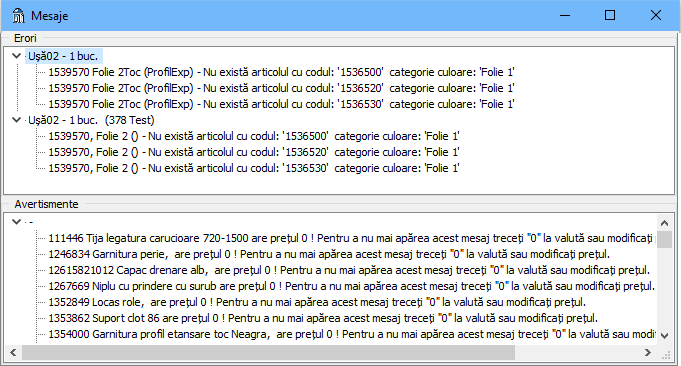681x366 pixels.
Task: Click the Mesaje app icon in title bar
Action: [x=19, y=16]
